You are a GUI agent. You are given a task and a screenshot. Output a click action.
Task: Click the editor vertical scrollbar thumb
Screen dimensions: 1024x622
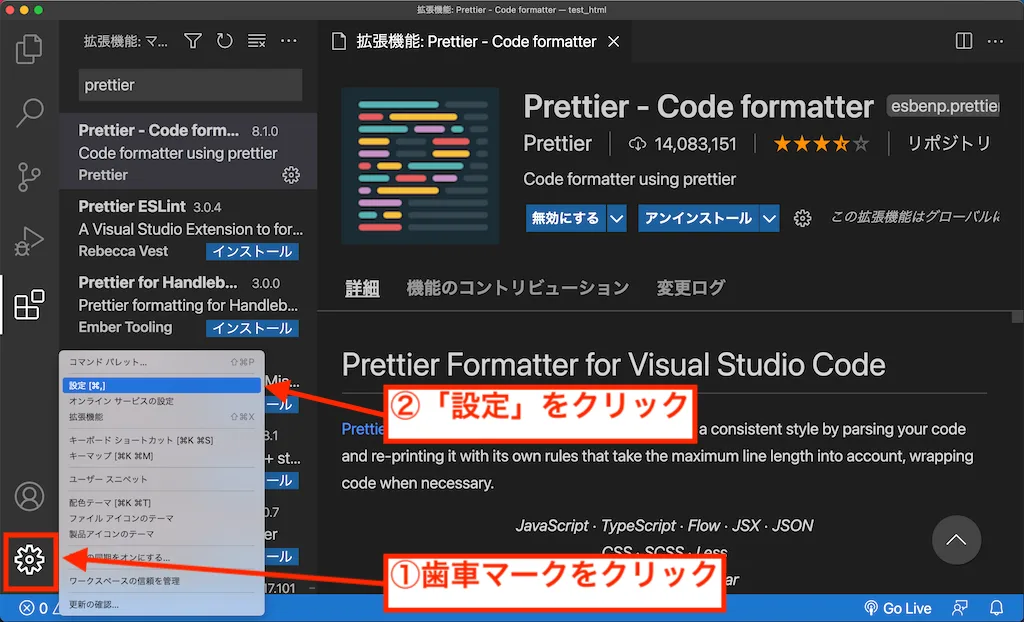(1017, 318)
